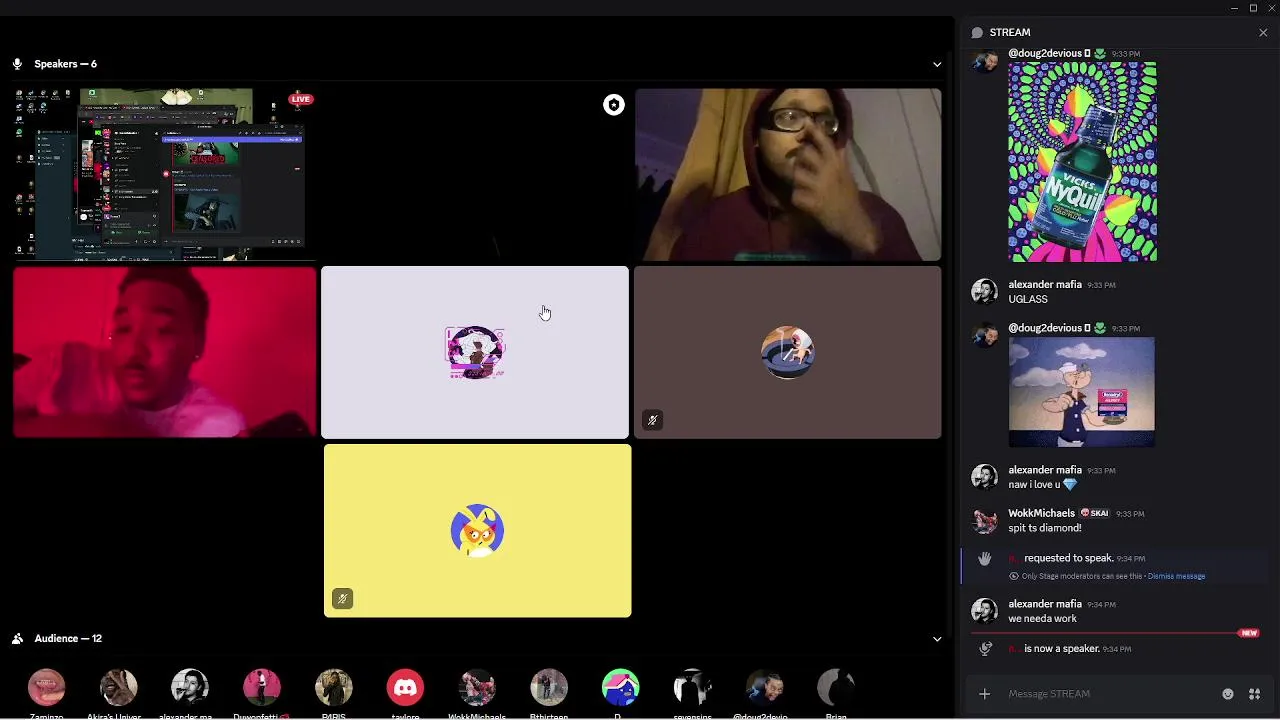Click the Audience people icon
1280x720 pixels.
pyautogui.click(x=17, y=639)
